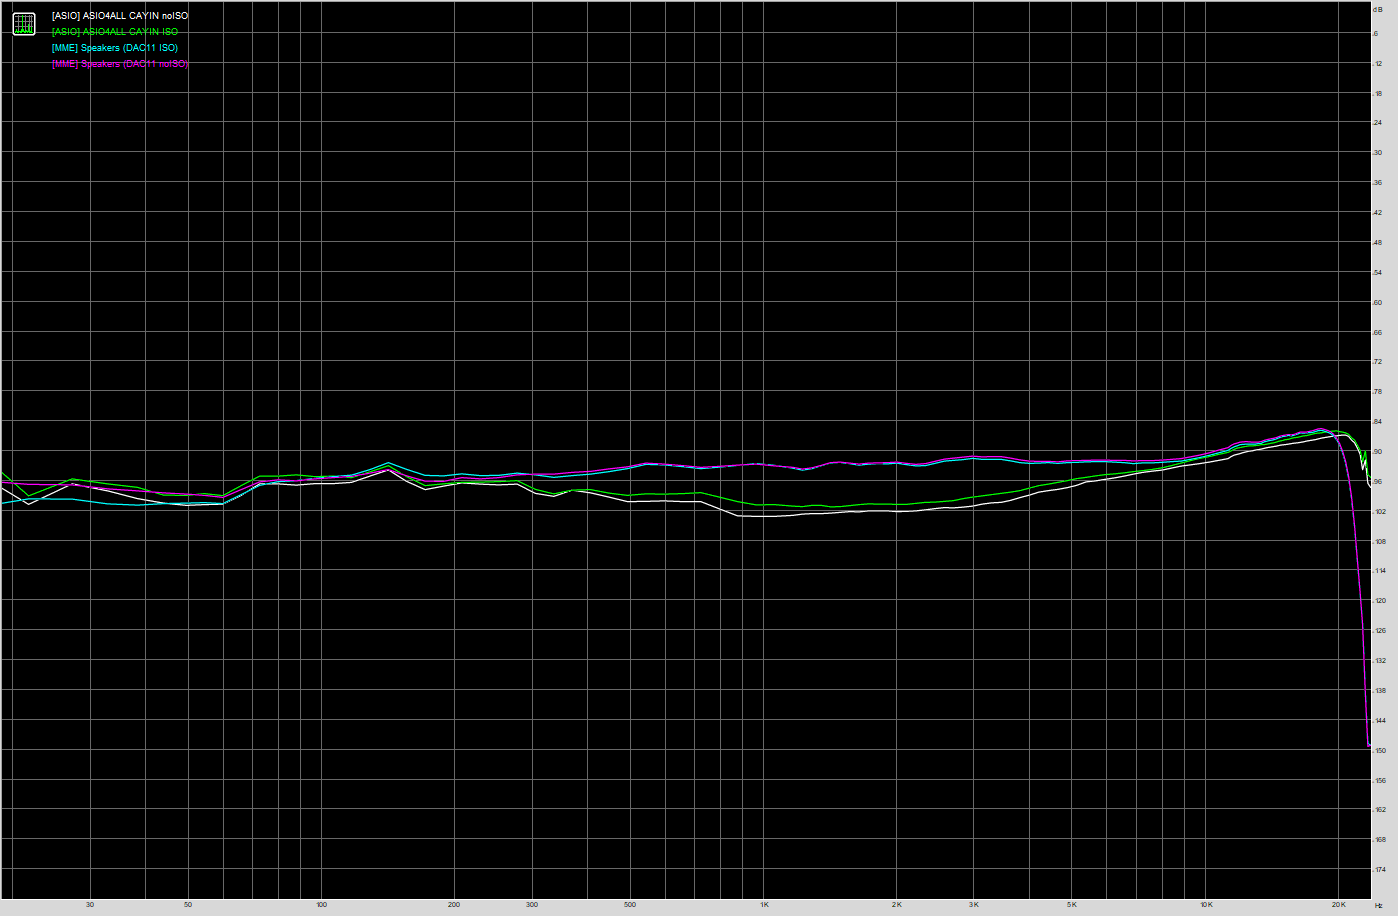Click the -102 level label on dB axis
Image resolution: width=1398 pixels, height=916 pixels.
coord(1379,512)
